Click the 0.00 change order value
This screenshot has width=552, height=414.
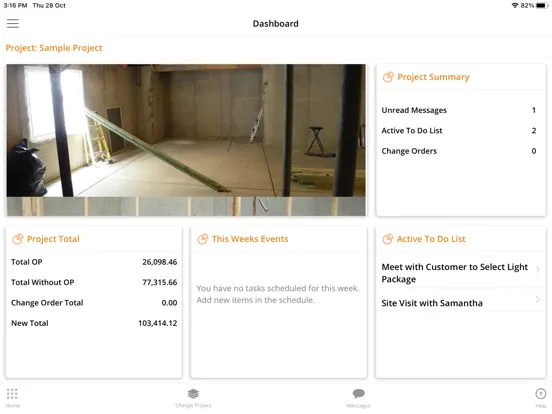pos(169,303)
